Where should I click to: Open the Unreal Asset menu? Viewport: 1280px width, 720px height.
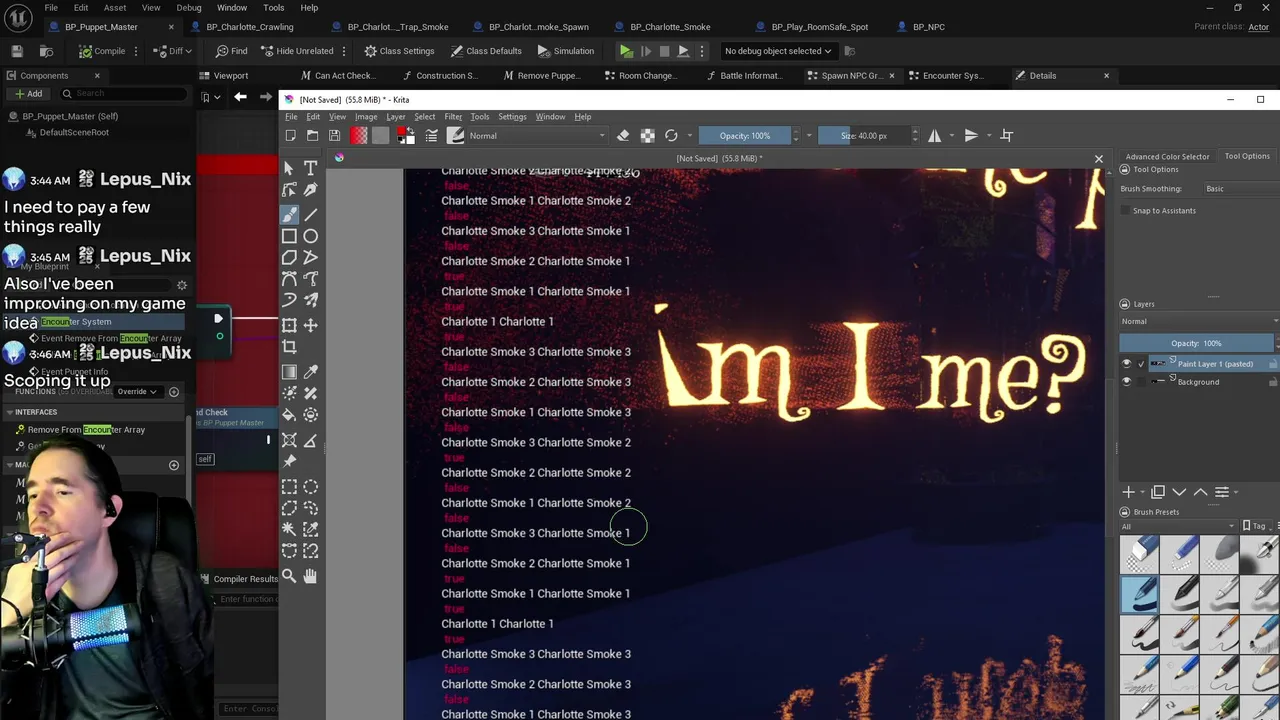pos(115,7)
